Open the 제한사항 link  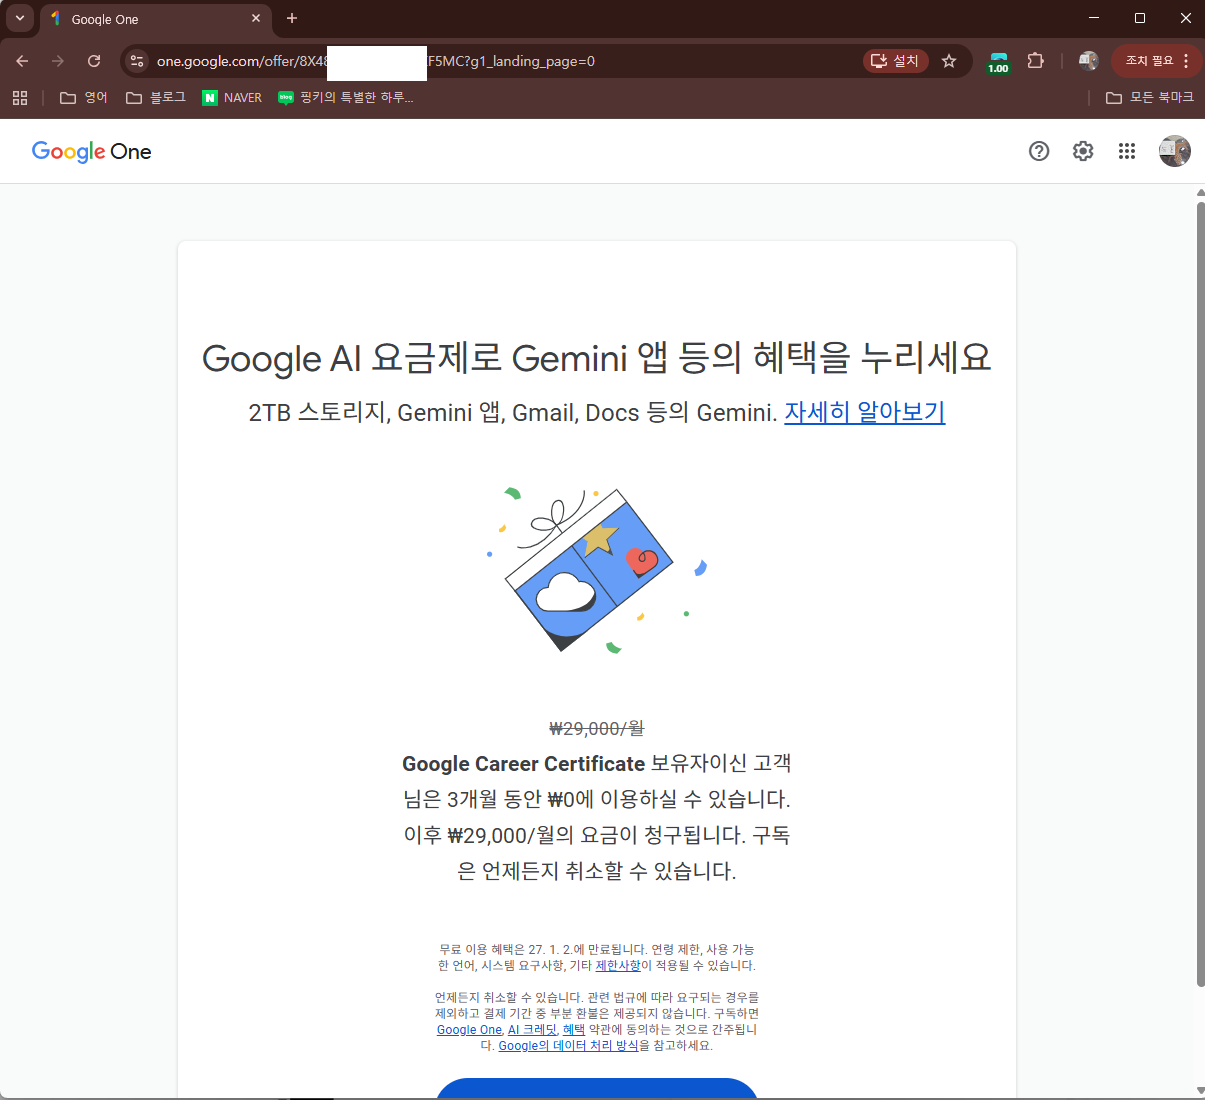click(x=618, y=966)
